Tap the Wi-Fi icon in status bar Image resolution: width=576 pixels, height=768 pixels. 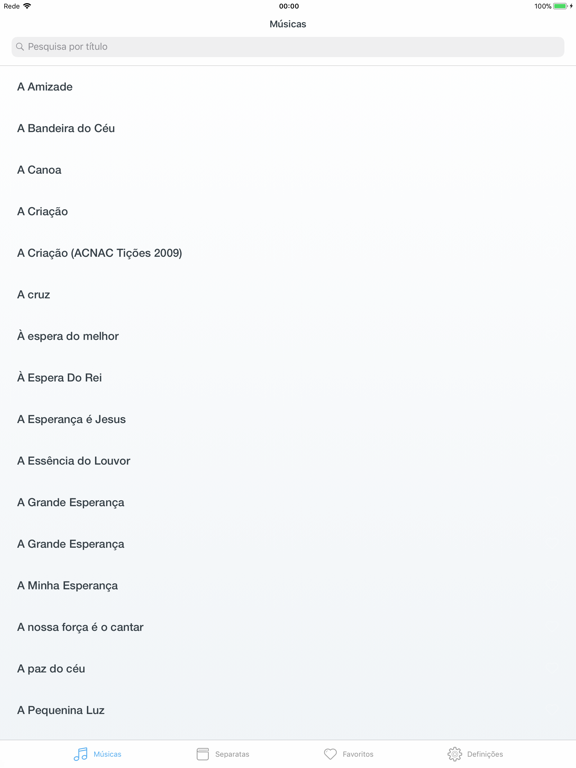pyautogui.click(x=27, y=6)
